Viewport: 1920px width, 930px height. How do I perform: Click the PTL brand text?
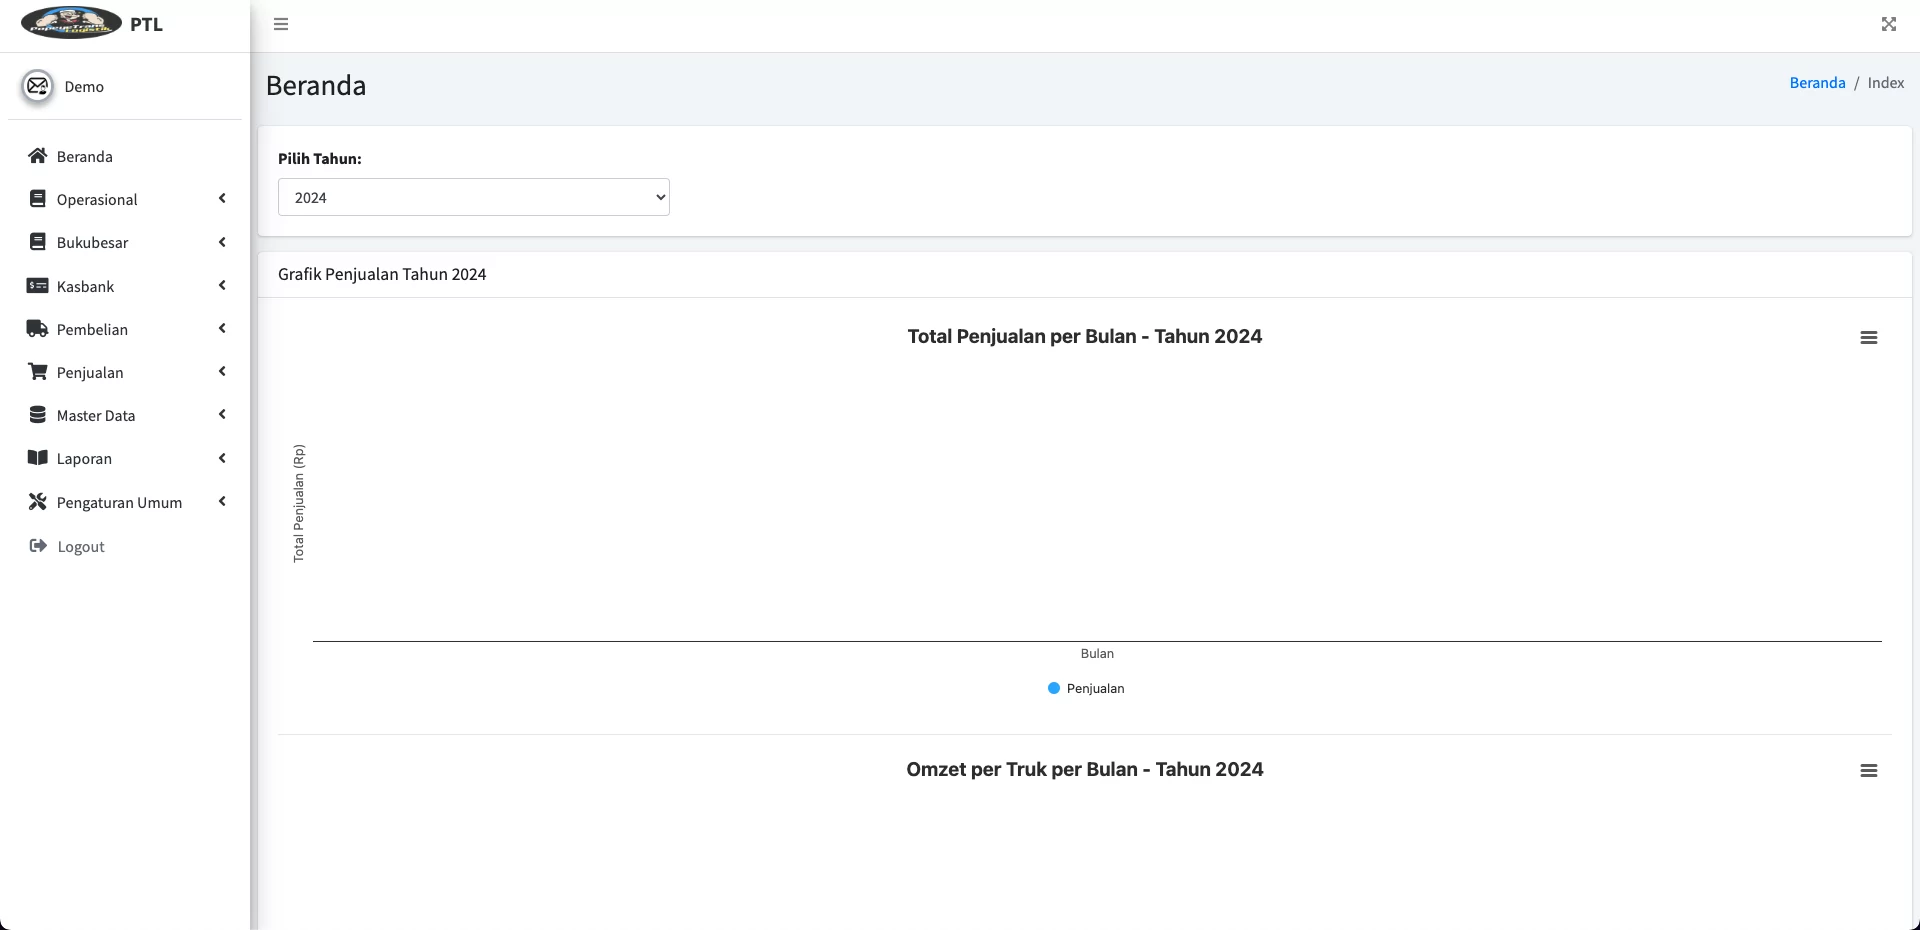[146, 24]
